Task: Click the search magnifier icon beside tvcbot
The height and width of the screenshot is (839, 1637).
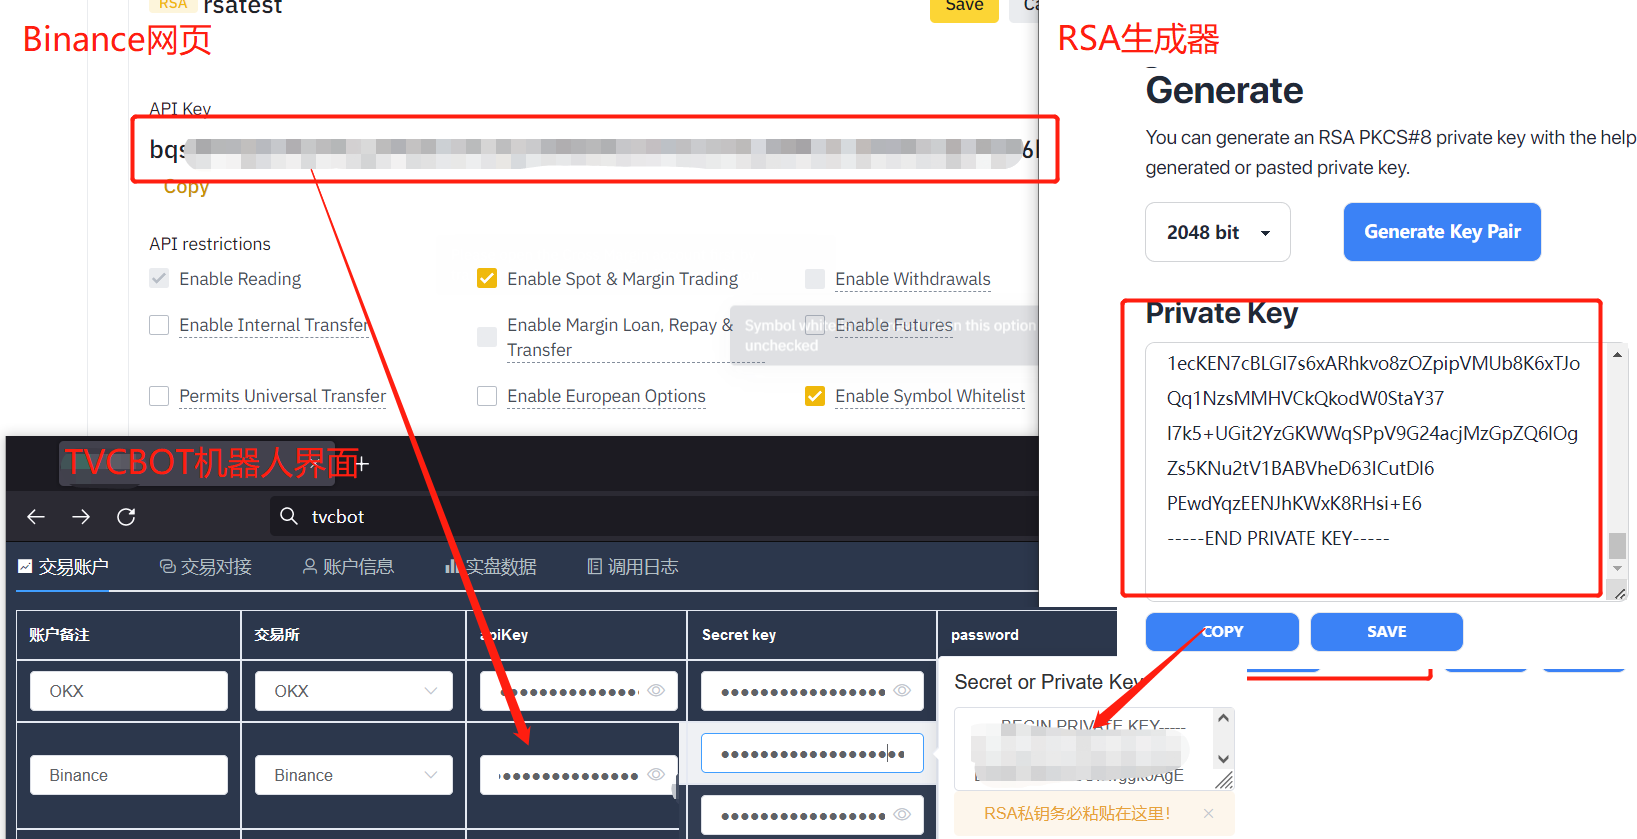Action: pyautogui.click(x=289, y=516)
